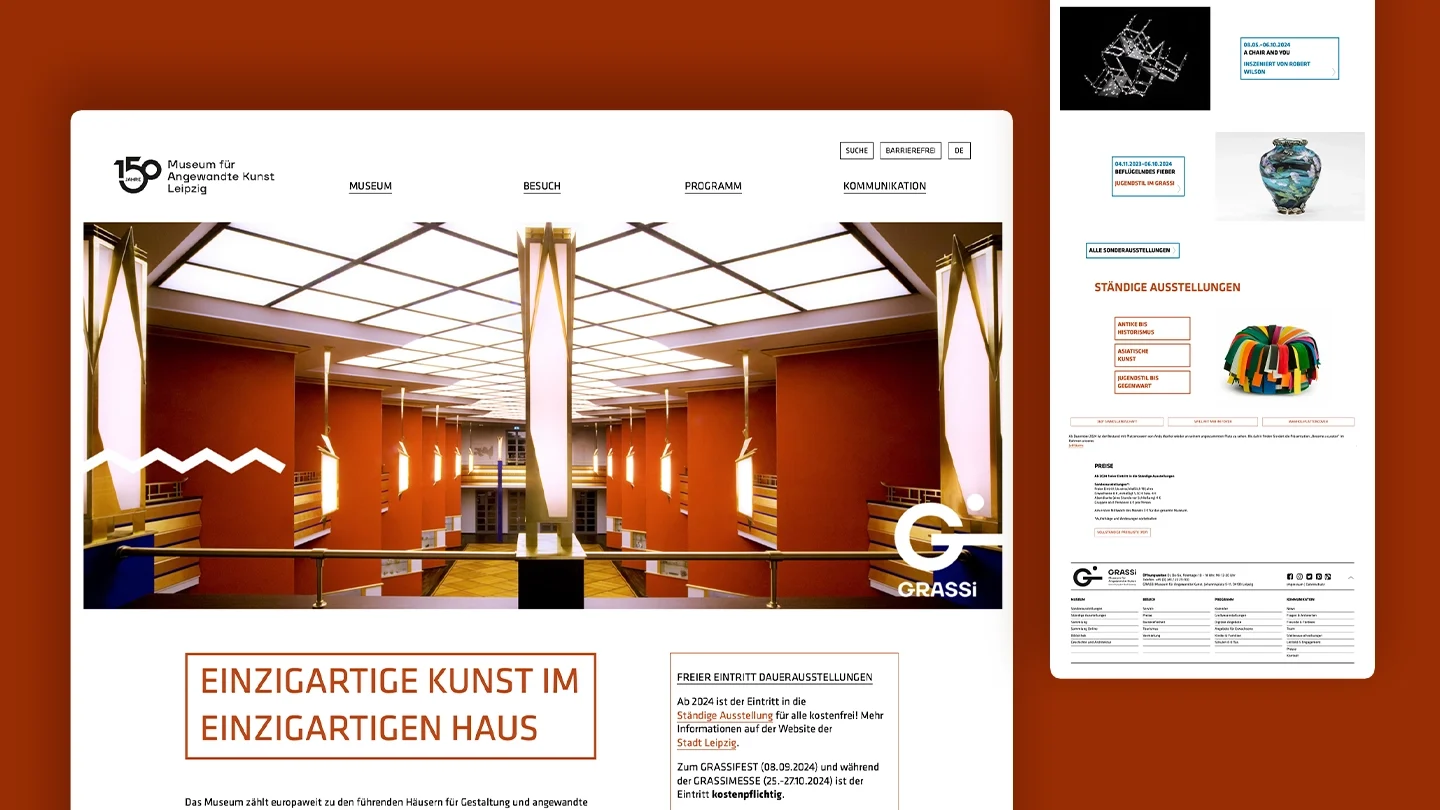This screenshot has width=1440, height=810.
Task: Open the MUSEUM navigation menu
Action: click(370, 186)
